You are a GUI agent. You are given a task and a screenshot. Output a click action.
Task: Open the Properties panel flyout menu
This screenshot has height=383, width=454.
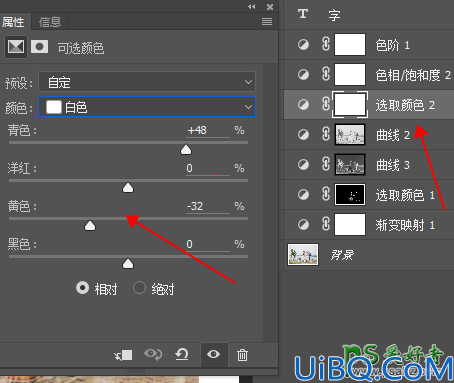coord(267,22)
